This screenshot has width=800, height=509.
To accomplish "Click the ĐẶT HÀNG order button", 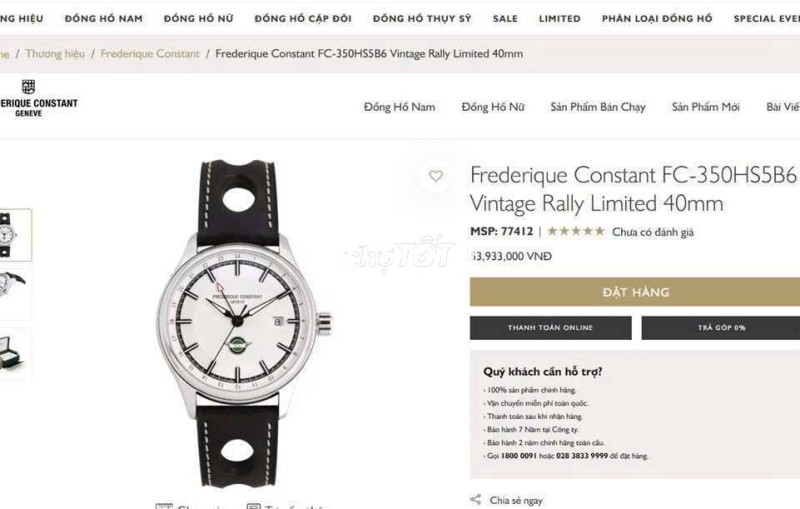I will coord(635,292).
